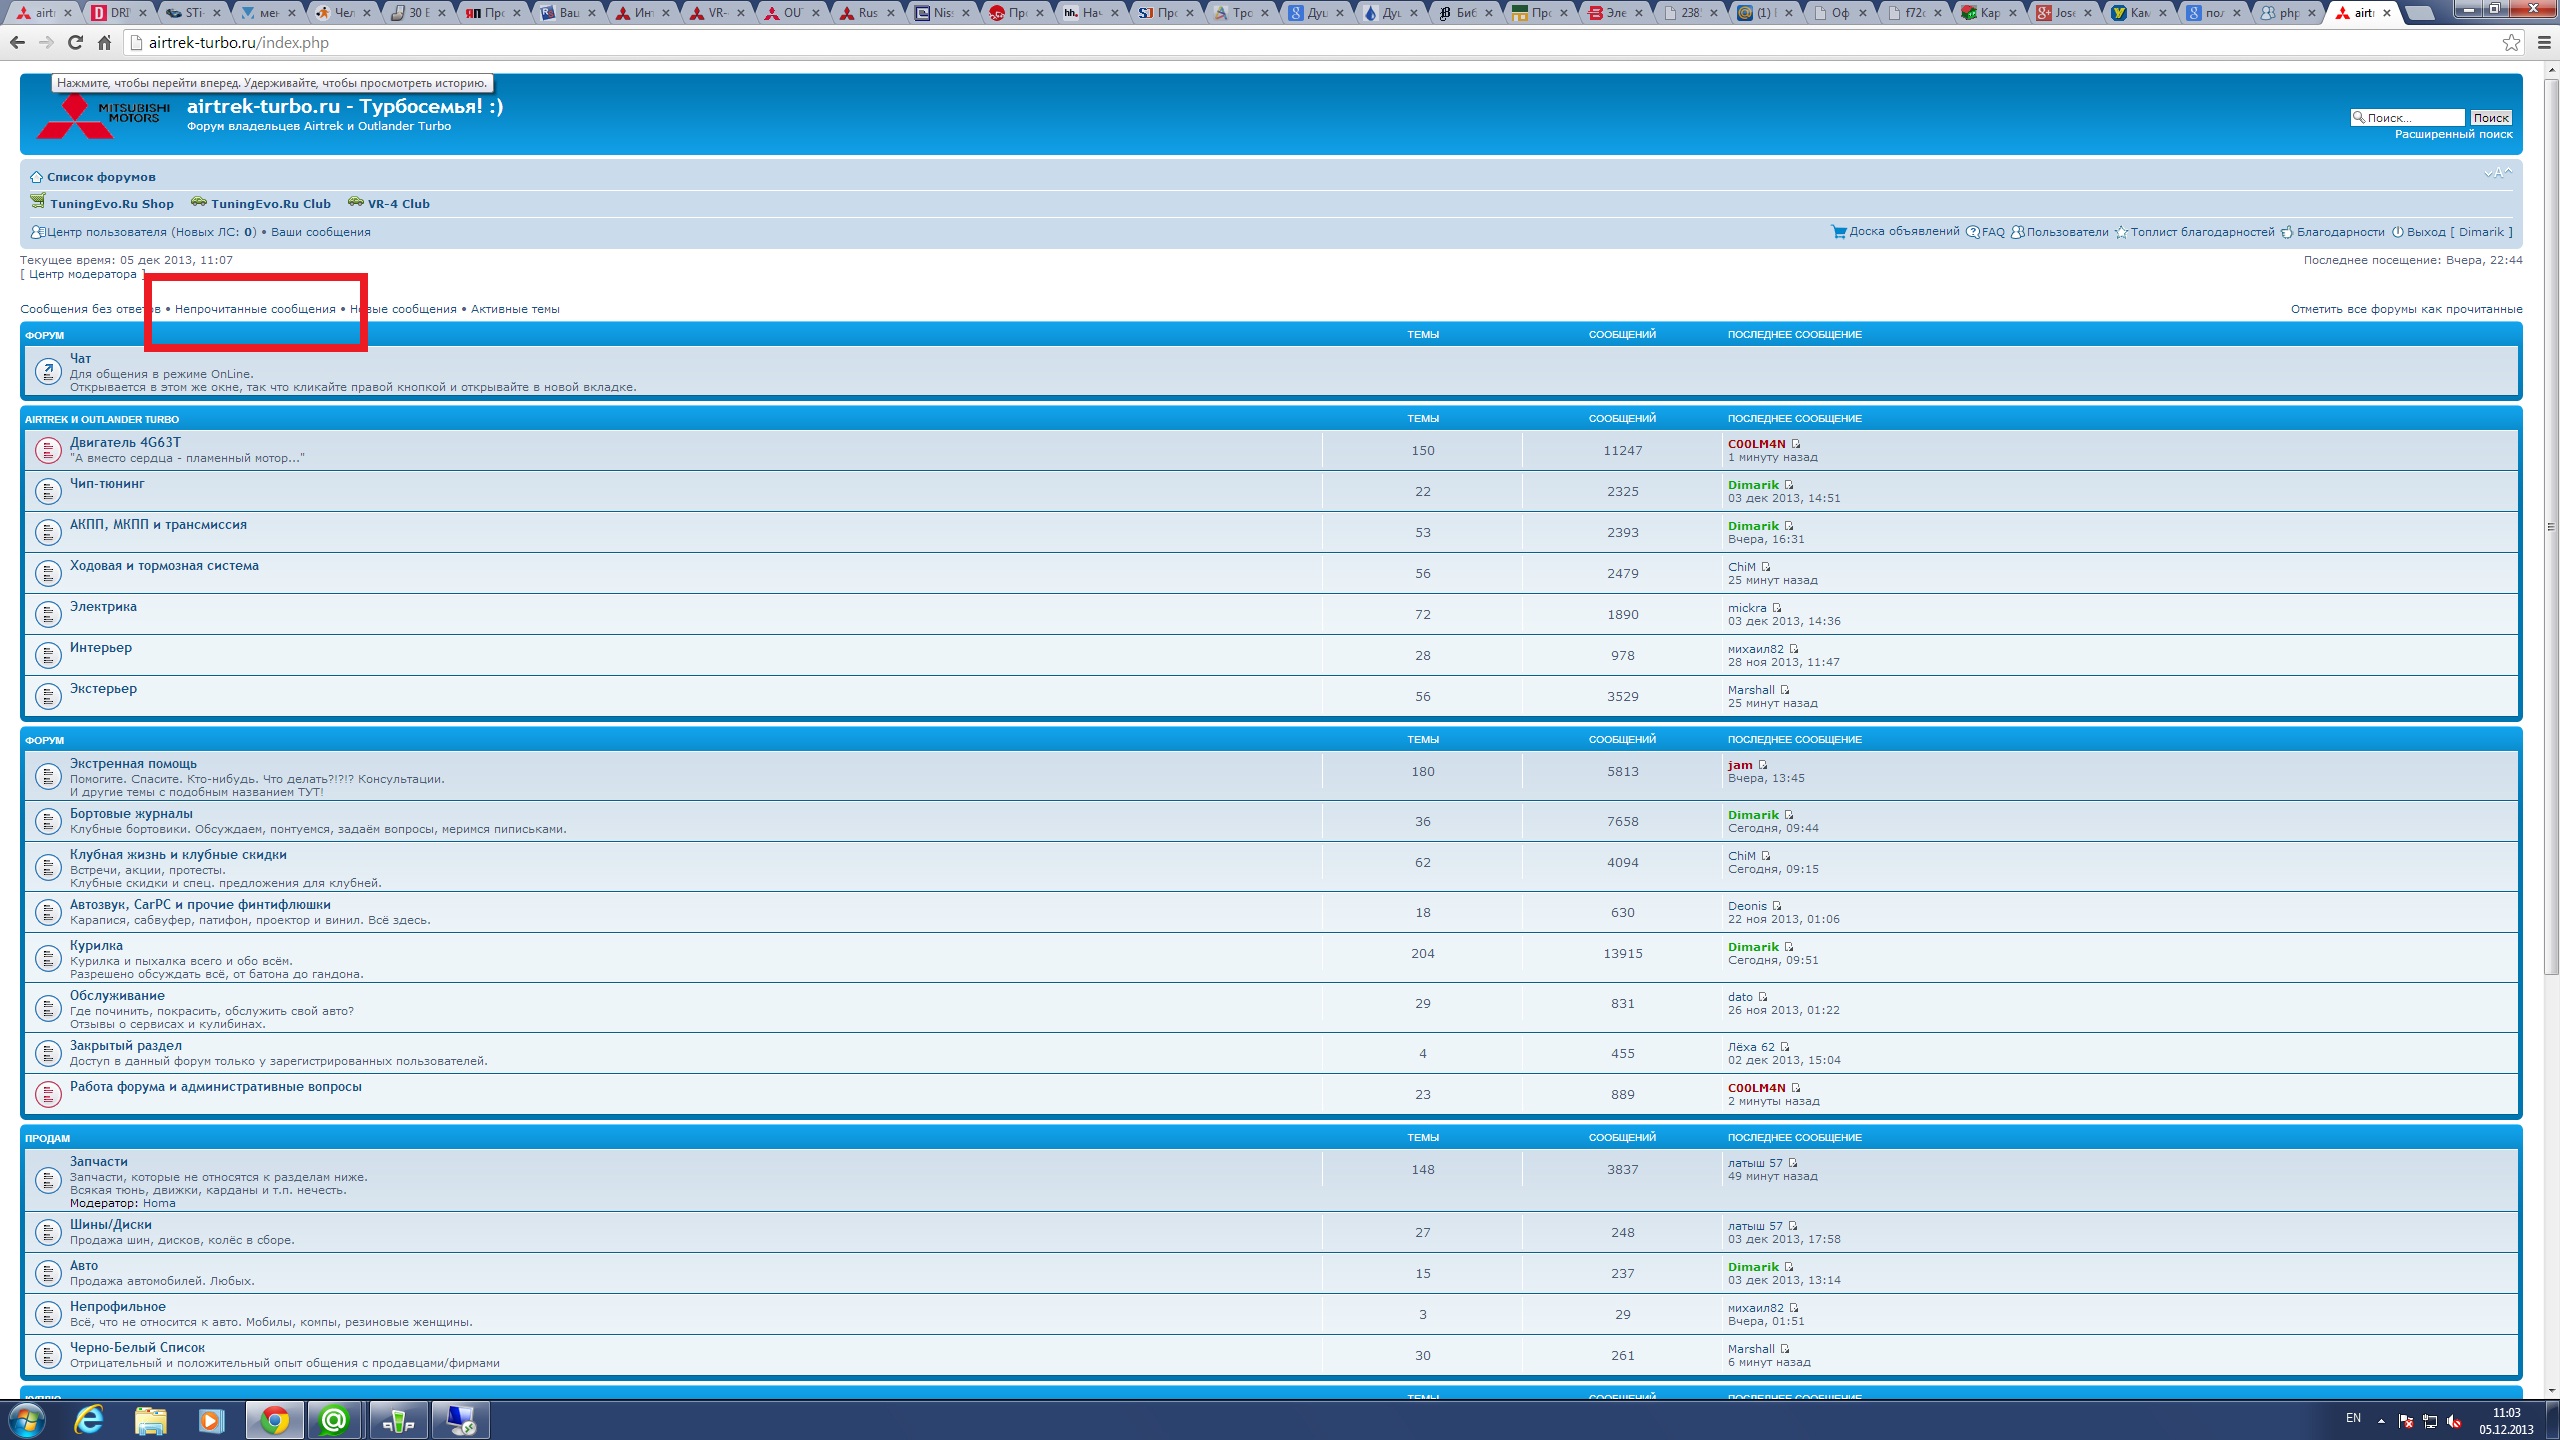The image size is (2560, 1440).
Task: Show hidden system tray icons arrow
Action: (x=2381, y=1421)
